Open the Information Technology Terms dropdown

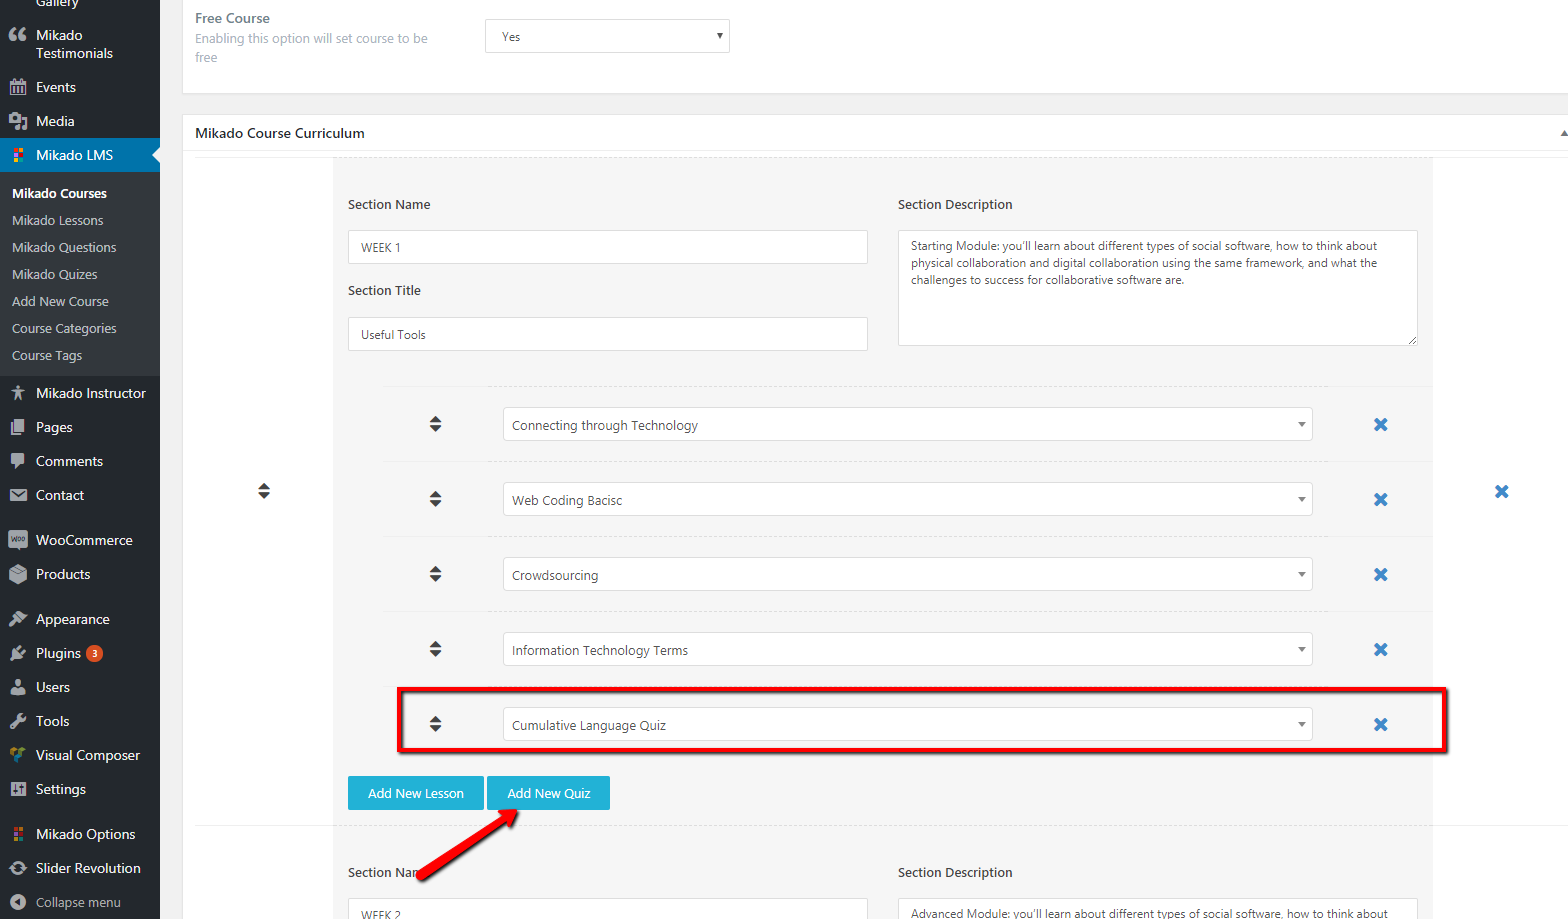[x=907, y=649]
